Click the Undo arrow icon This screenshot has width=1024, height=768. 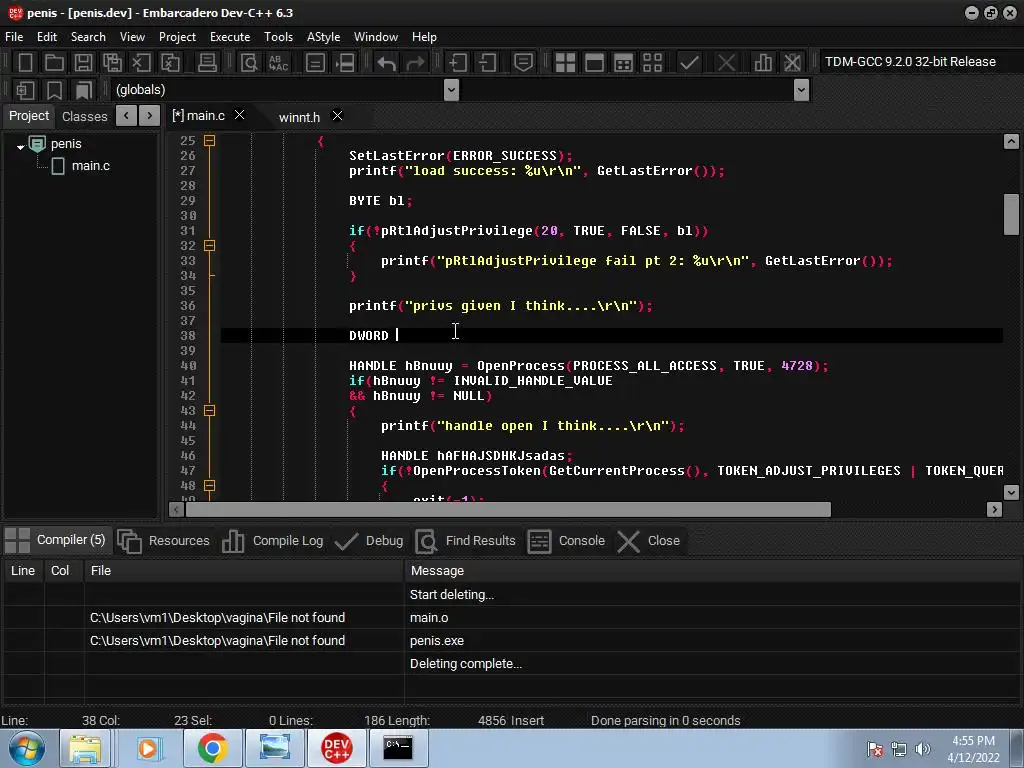[x=386, y=63]
